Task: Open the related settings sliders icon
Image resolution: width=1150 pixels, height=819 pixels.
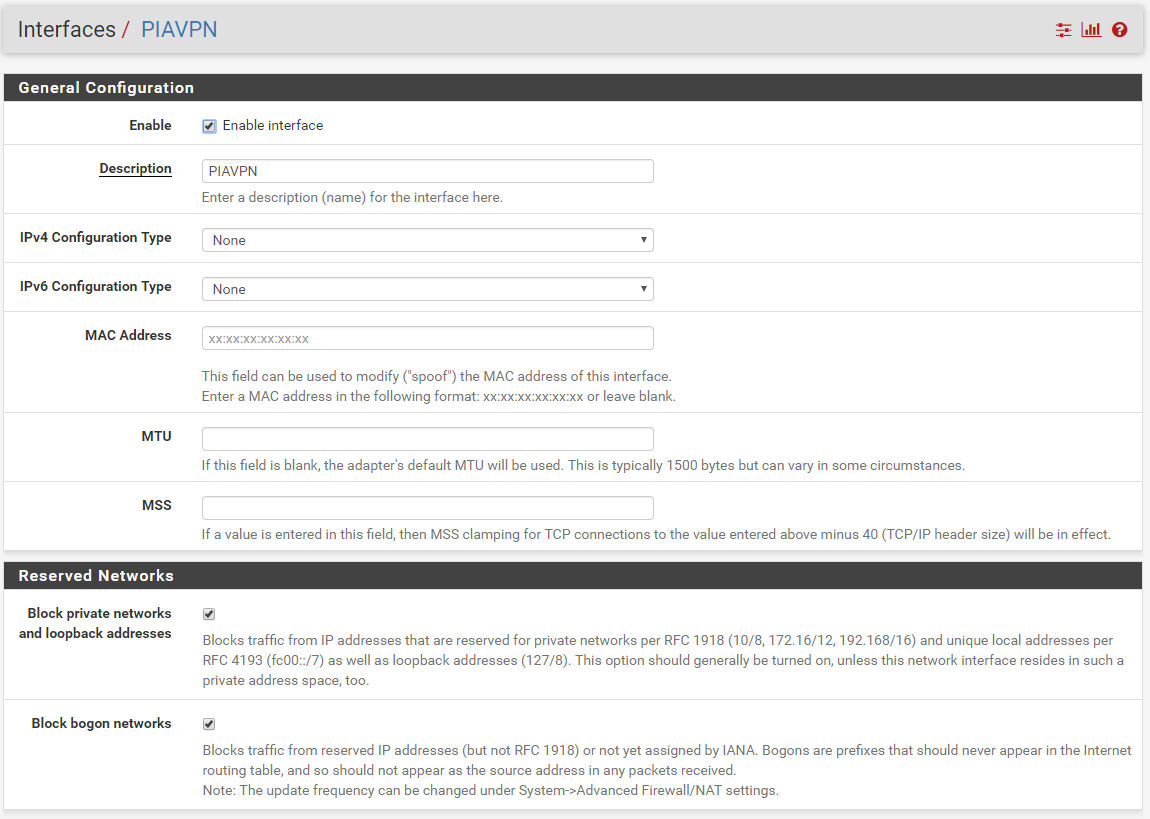Action: (1063, 30)
